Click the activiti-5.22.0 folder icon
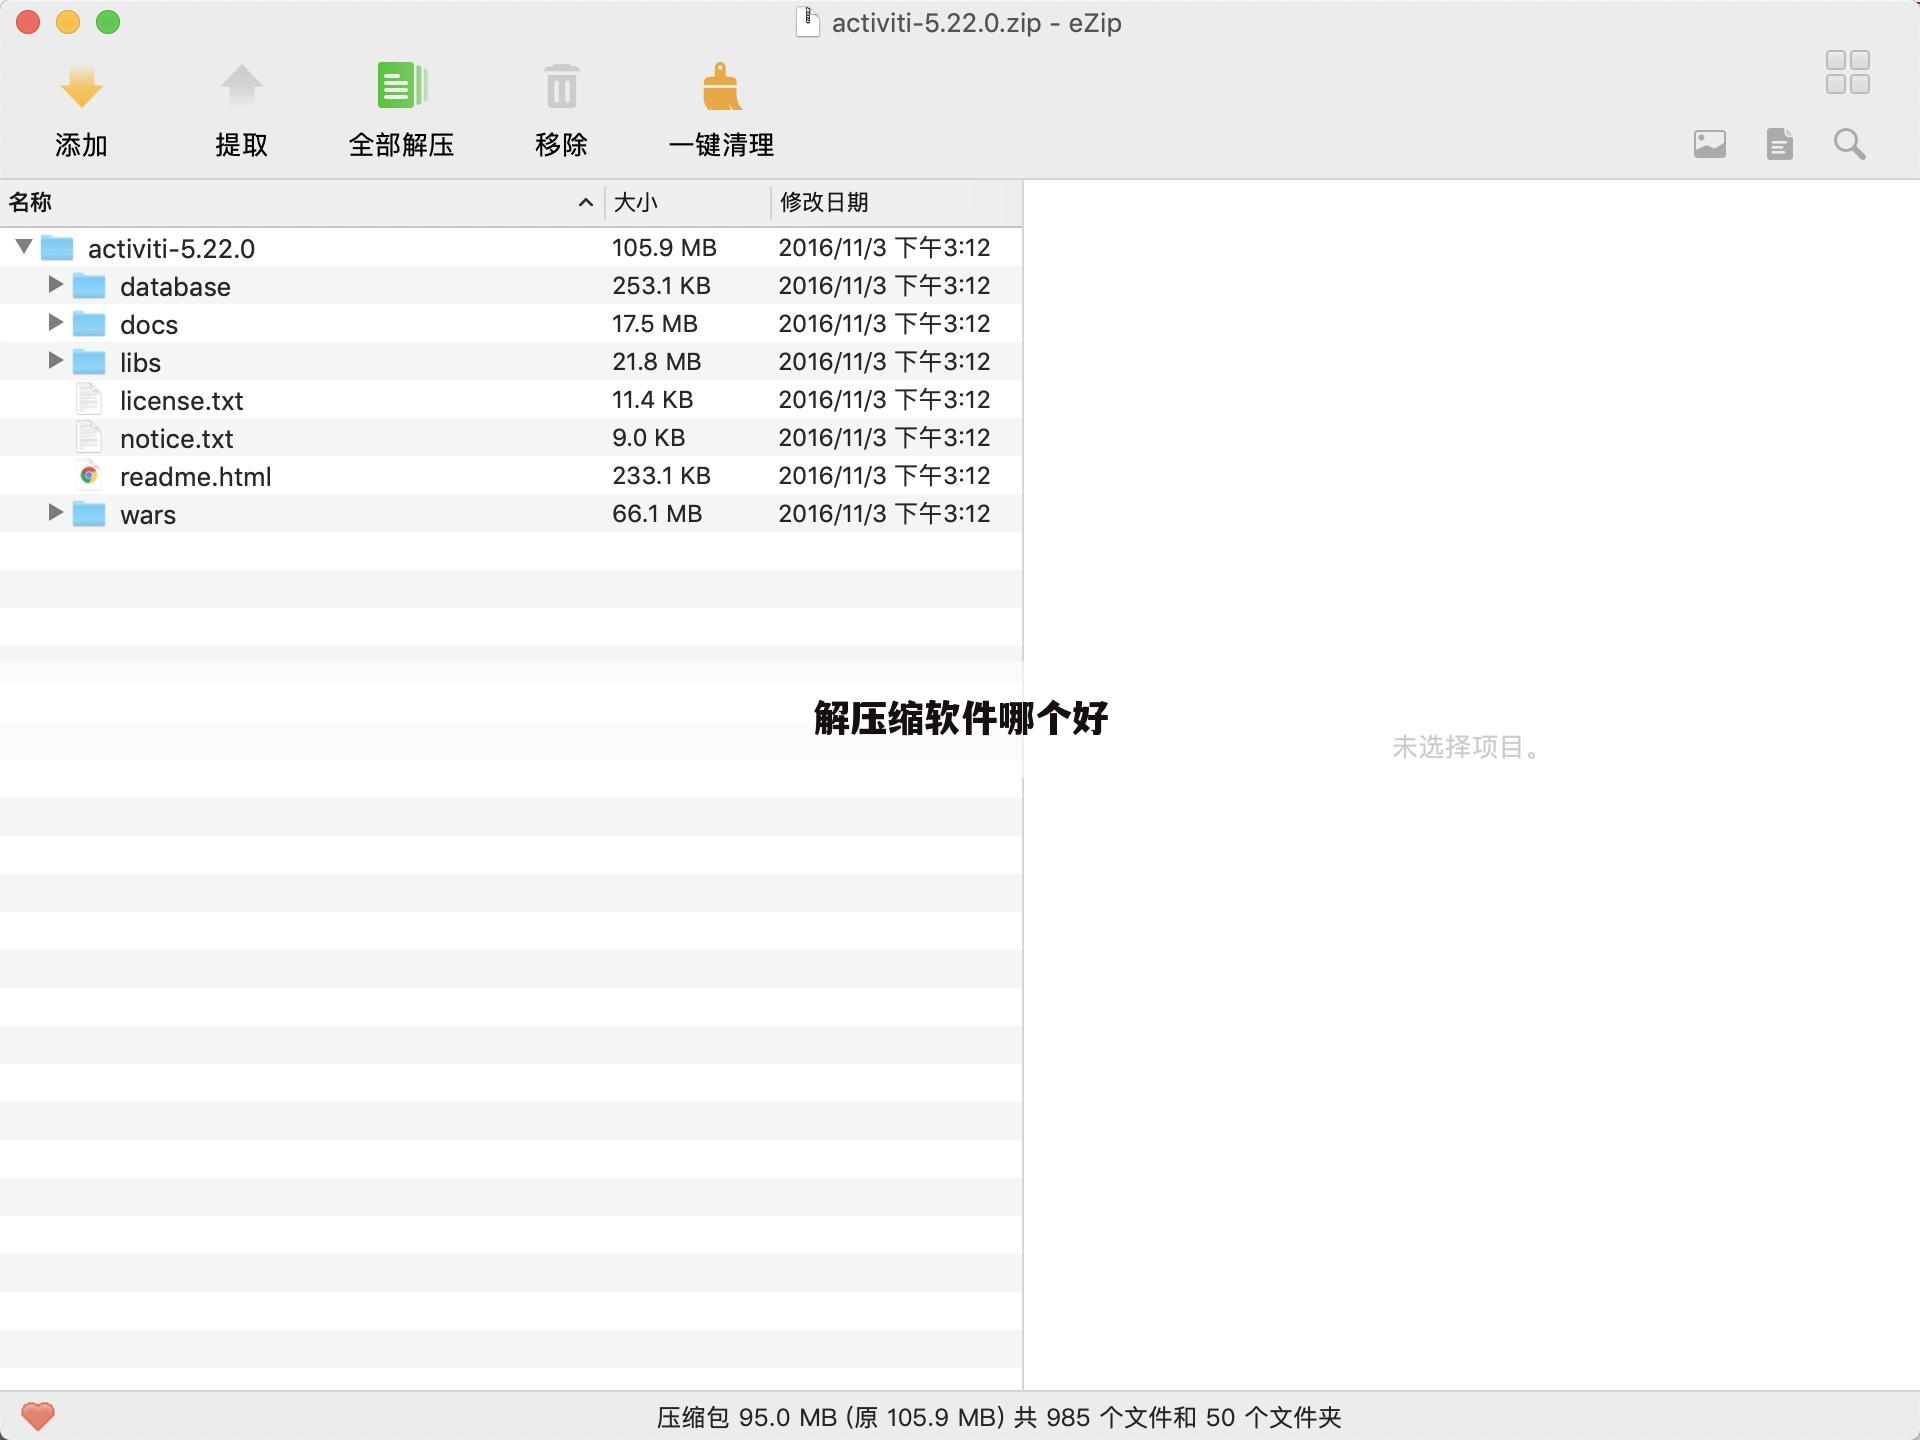This screenshot has height=1440, width=1920. click(x=57, y=247)
